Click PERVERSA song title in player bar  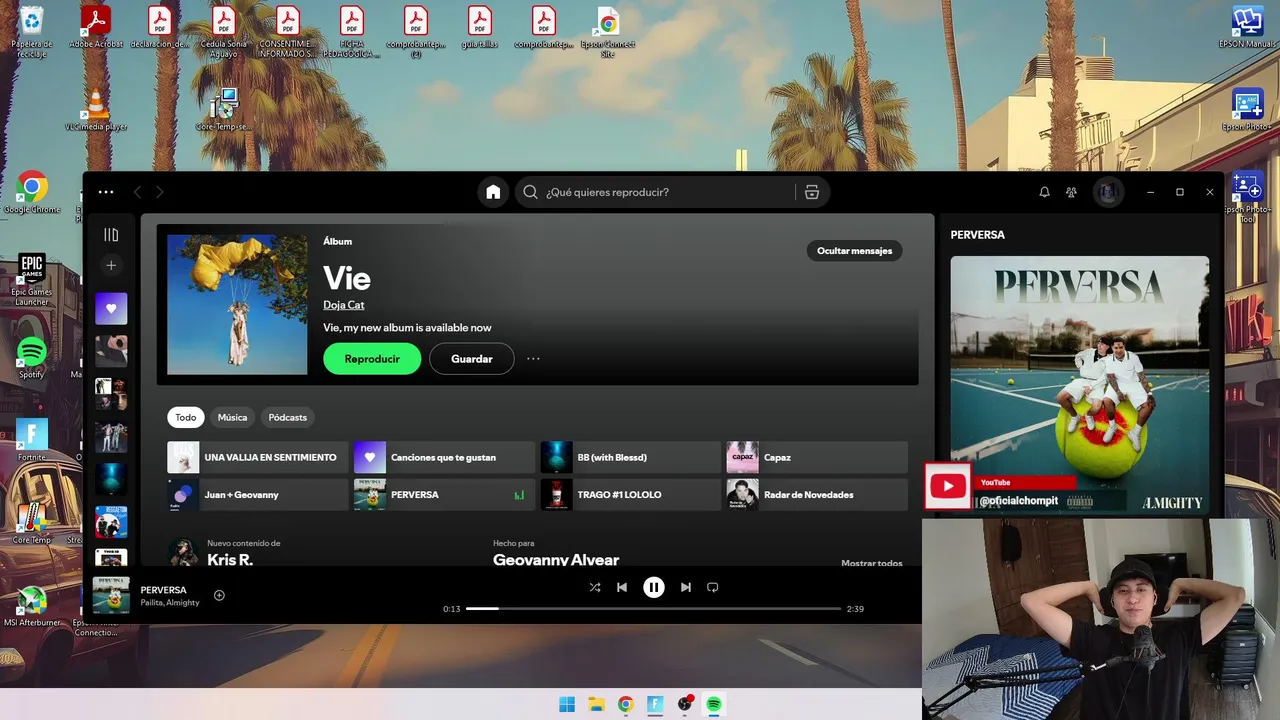163,590
